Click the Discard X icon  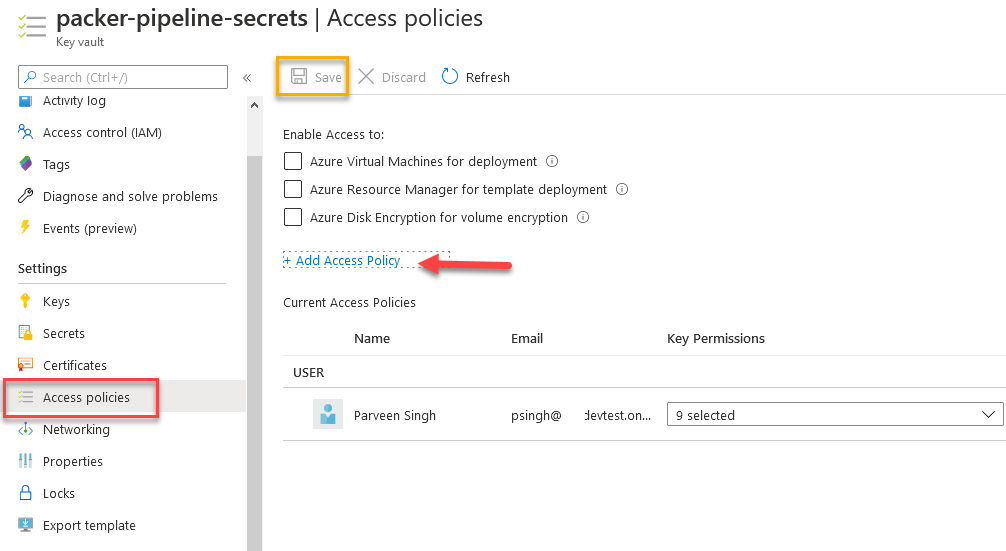[366, 77]
